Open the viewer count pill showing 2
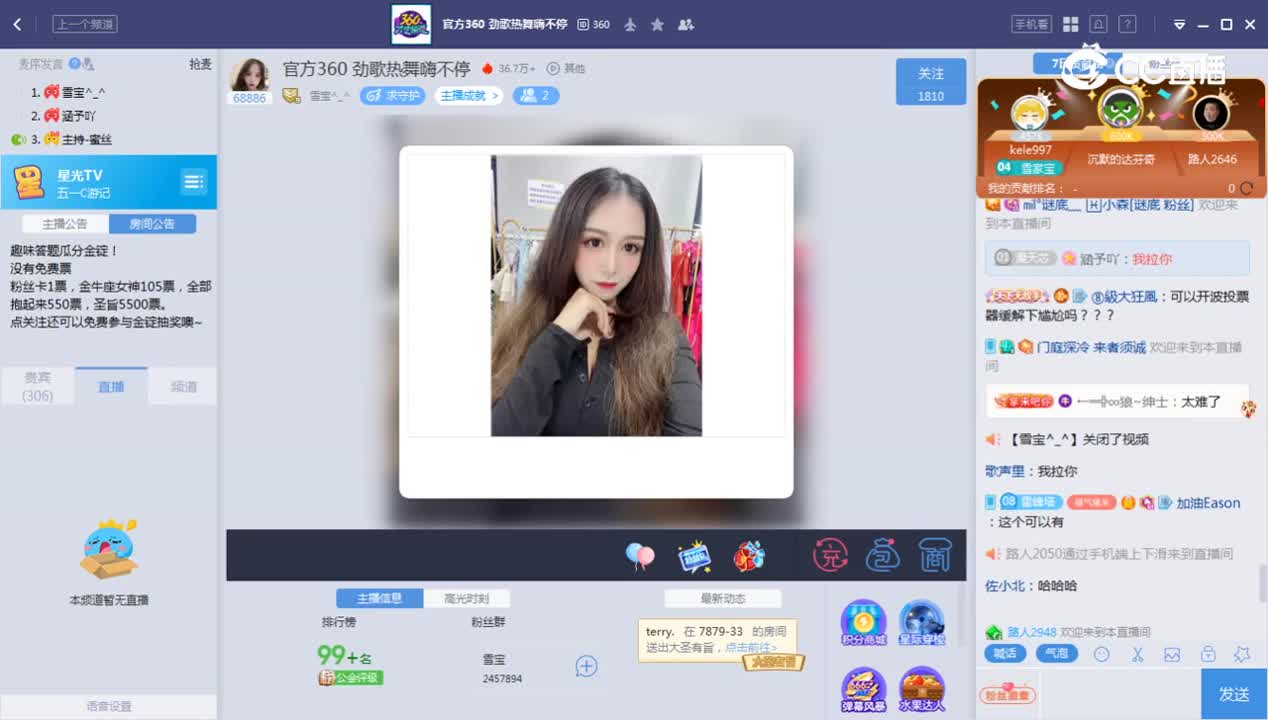The width and height of the screenshot is (1268, 720). 536,96
